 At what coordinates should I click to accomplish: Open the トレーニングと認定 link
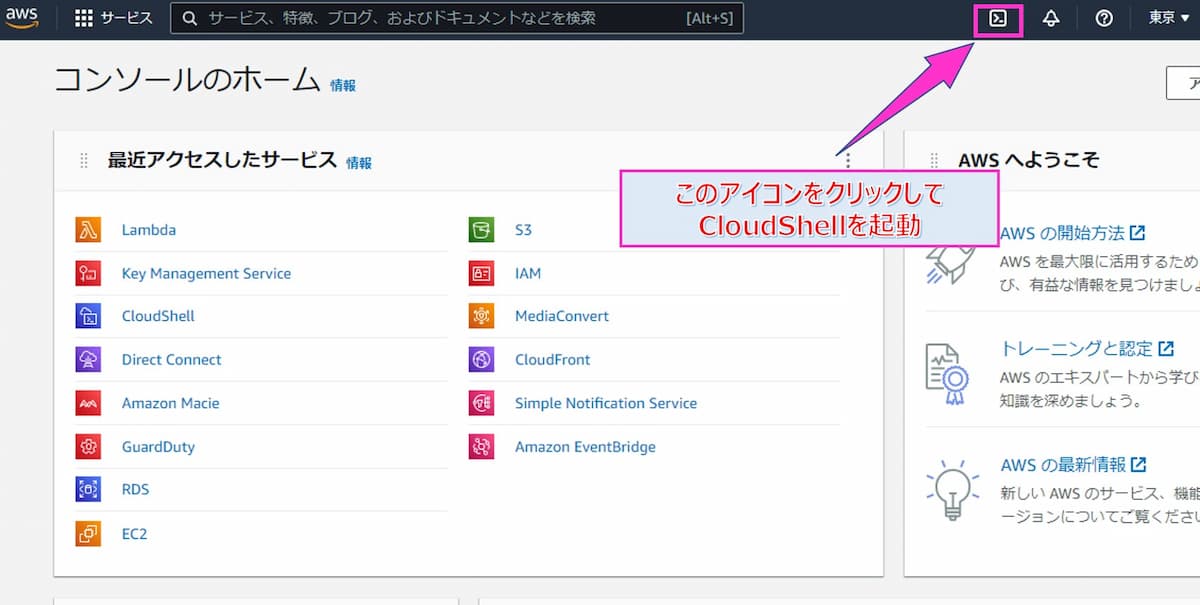tap(1087, 349)
